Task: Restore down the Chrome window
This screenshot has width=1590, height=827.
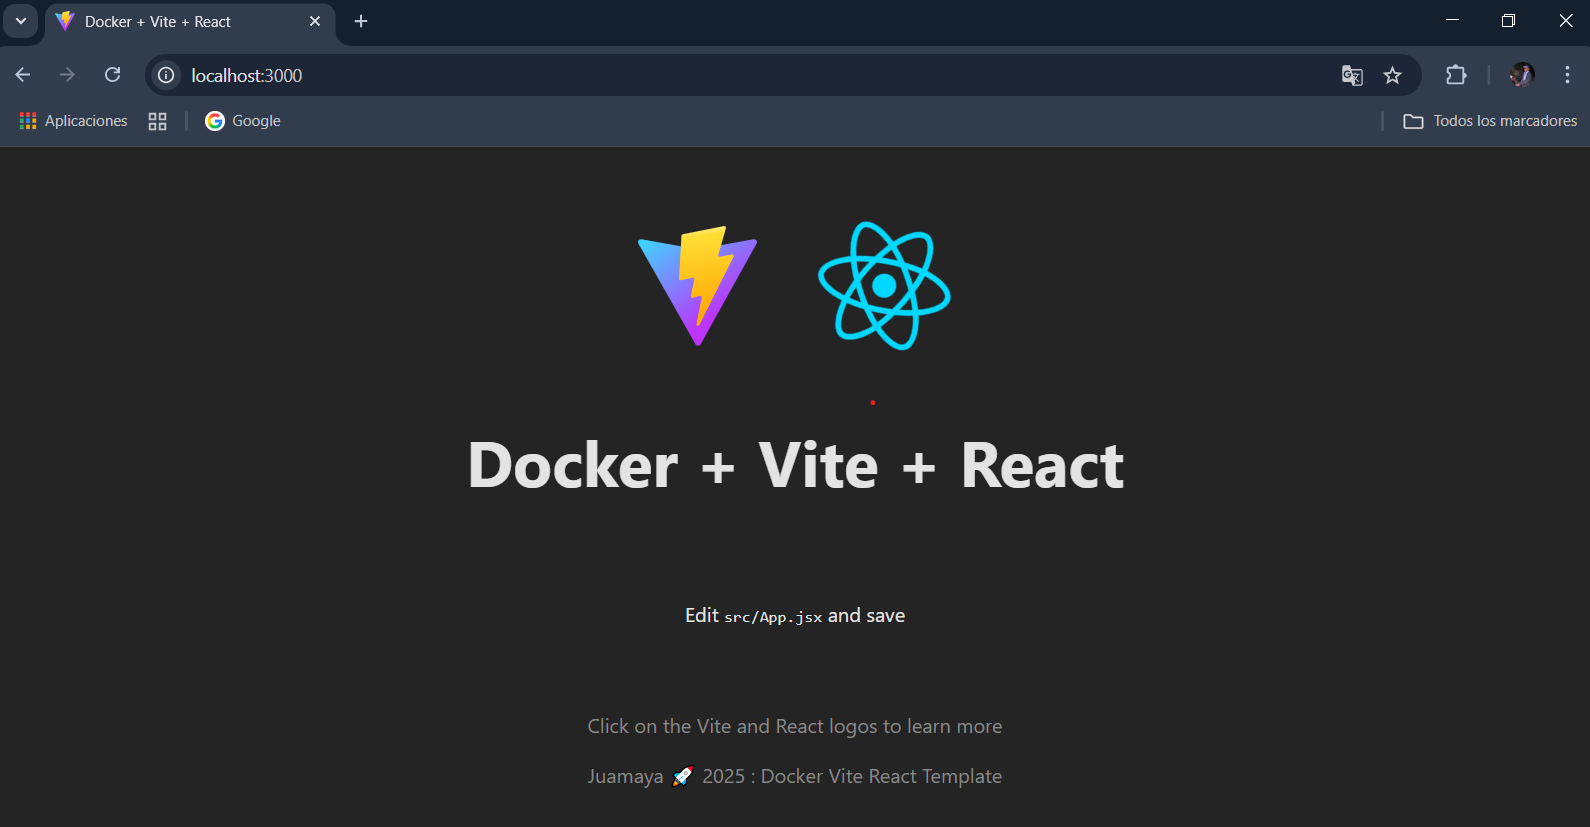Action: (x=1509, y=21)
